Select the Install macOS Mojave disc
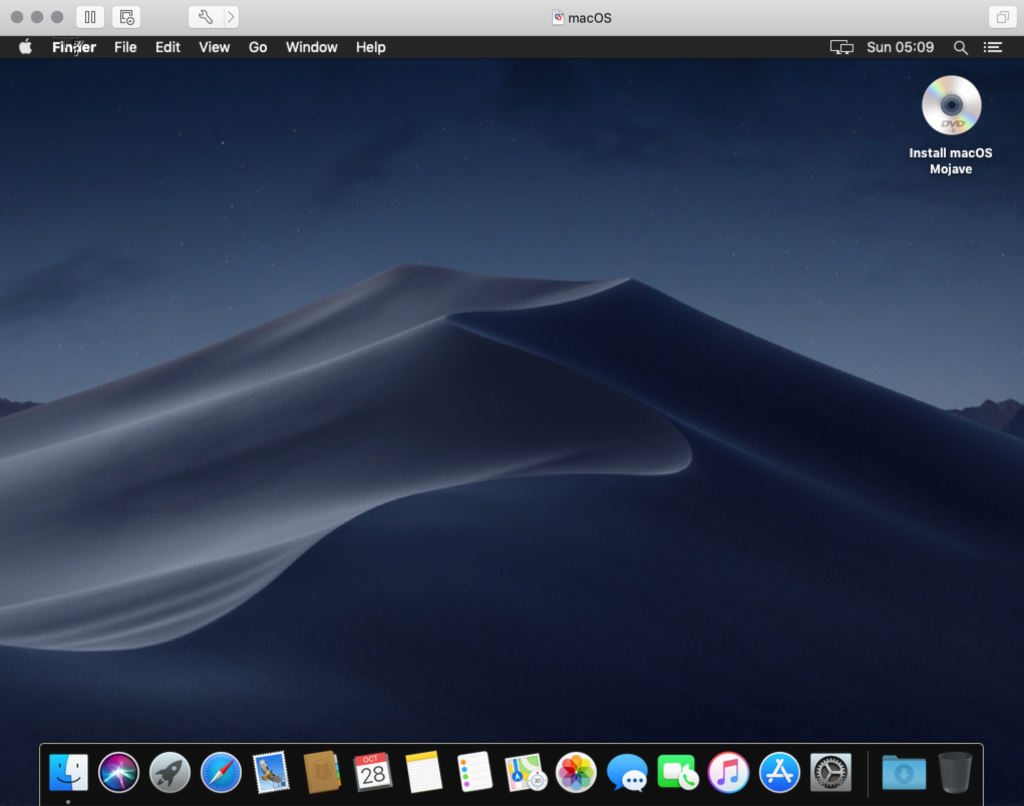 coord(951,106)
